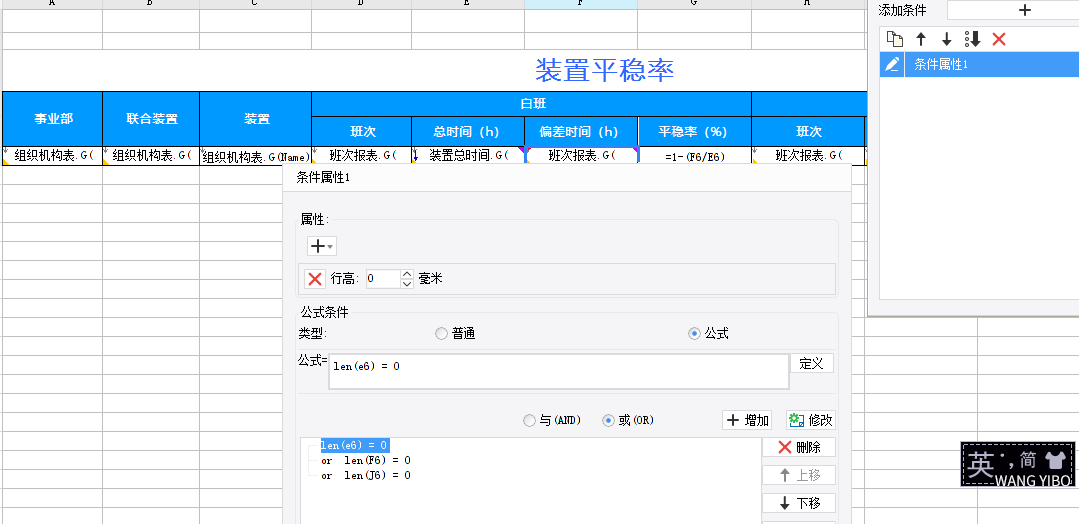Viewport: 1079px width, 524px height.
Task: Choose the 或(OR) radio option
Action: tap(608, 420)
